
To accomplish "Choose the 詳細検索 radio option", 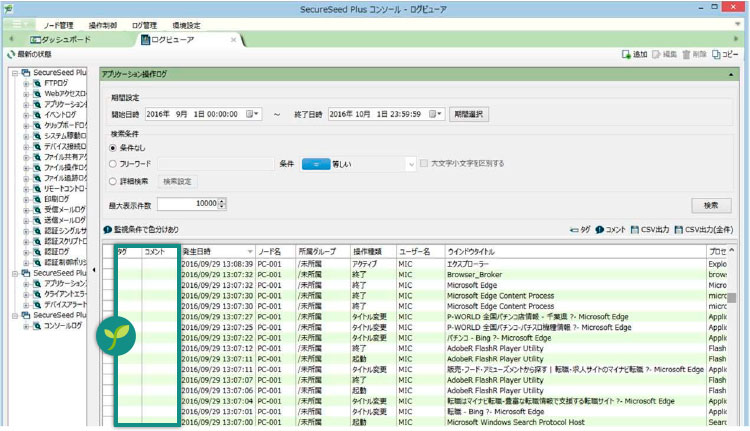I will [x=113, y=181].
